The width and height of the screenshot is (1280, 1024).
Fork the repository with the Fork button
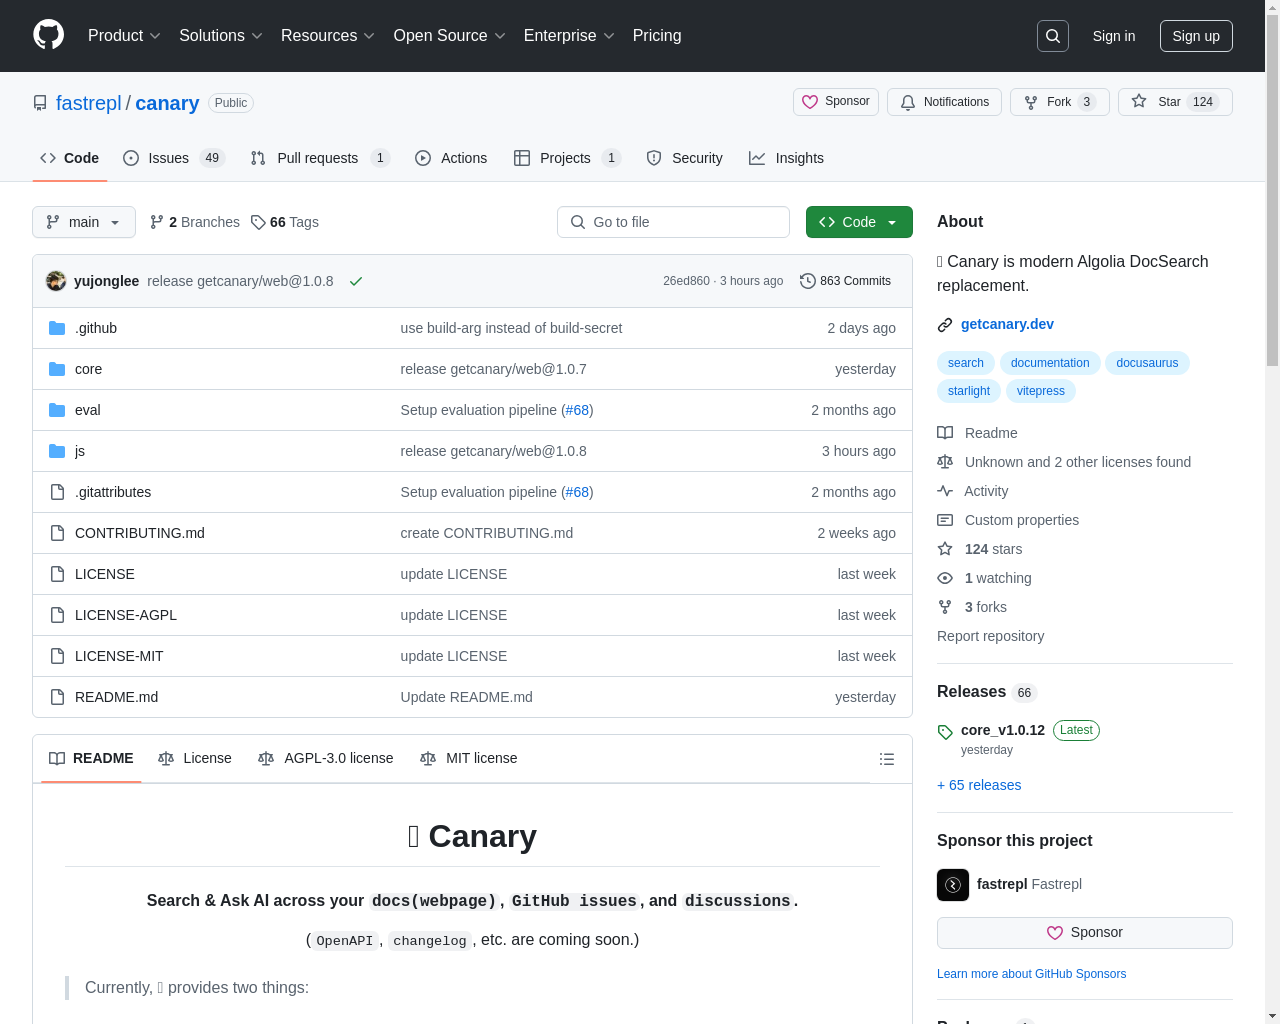1059,102
